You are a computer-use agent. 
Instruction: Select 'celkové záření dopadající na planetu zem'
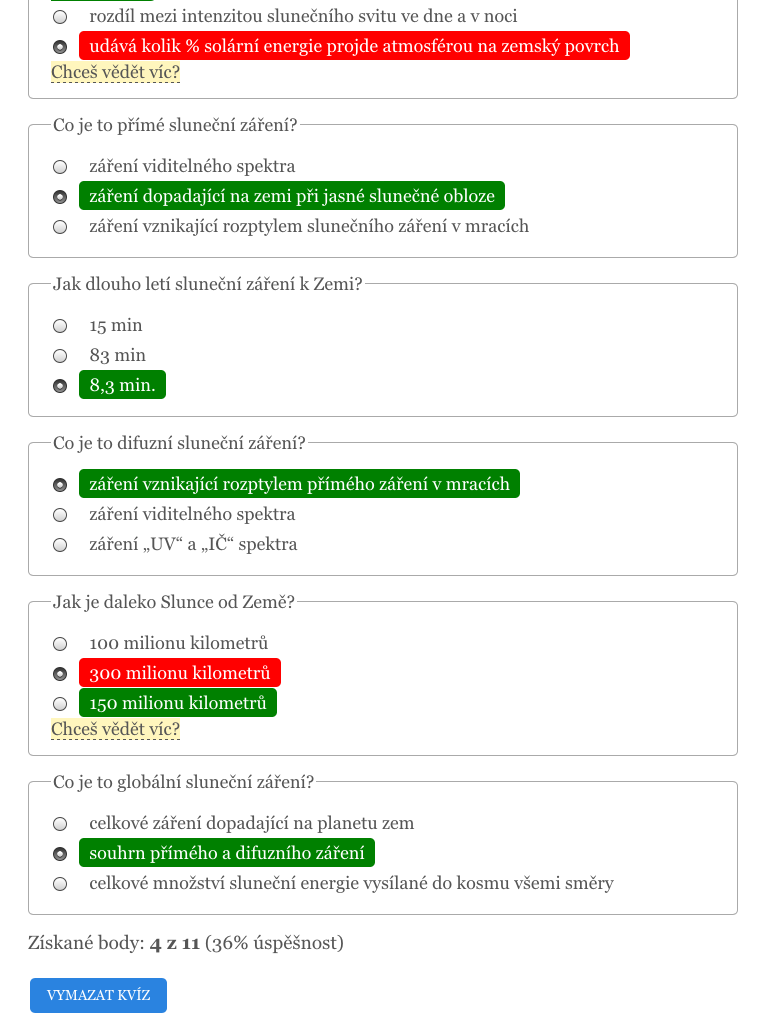pyautogui.click(x=60, y=824)
